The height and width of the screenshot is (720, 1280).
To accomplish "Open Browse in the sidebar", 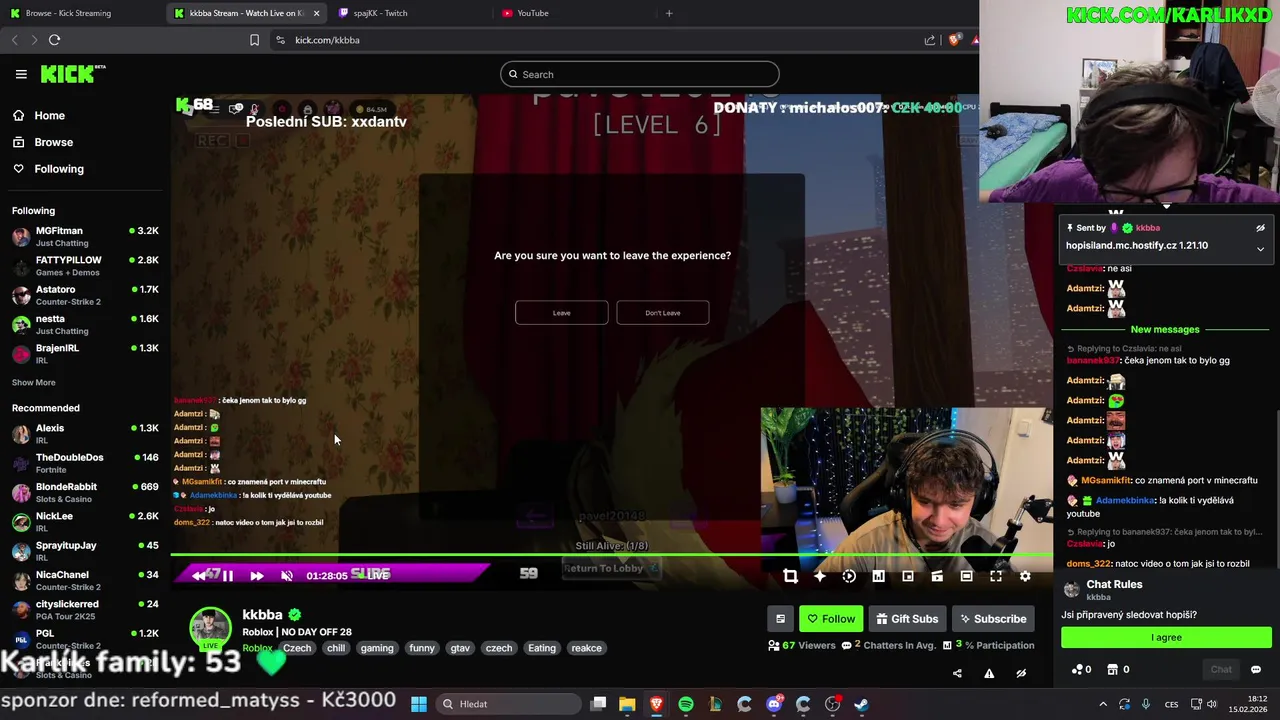I will [x=43, y=142].
